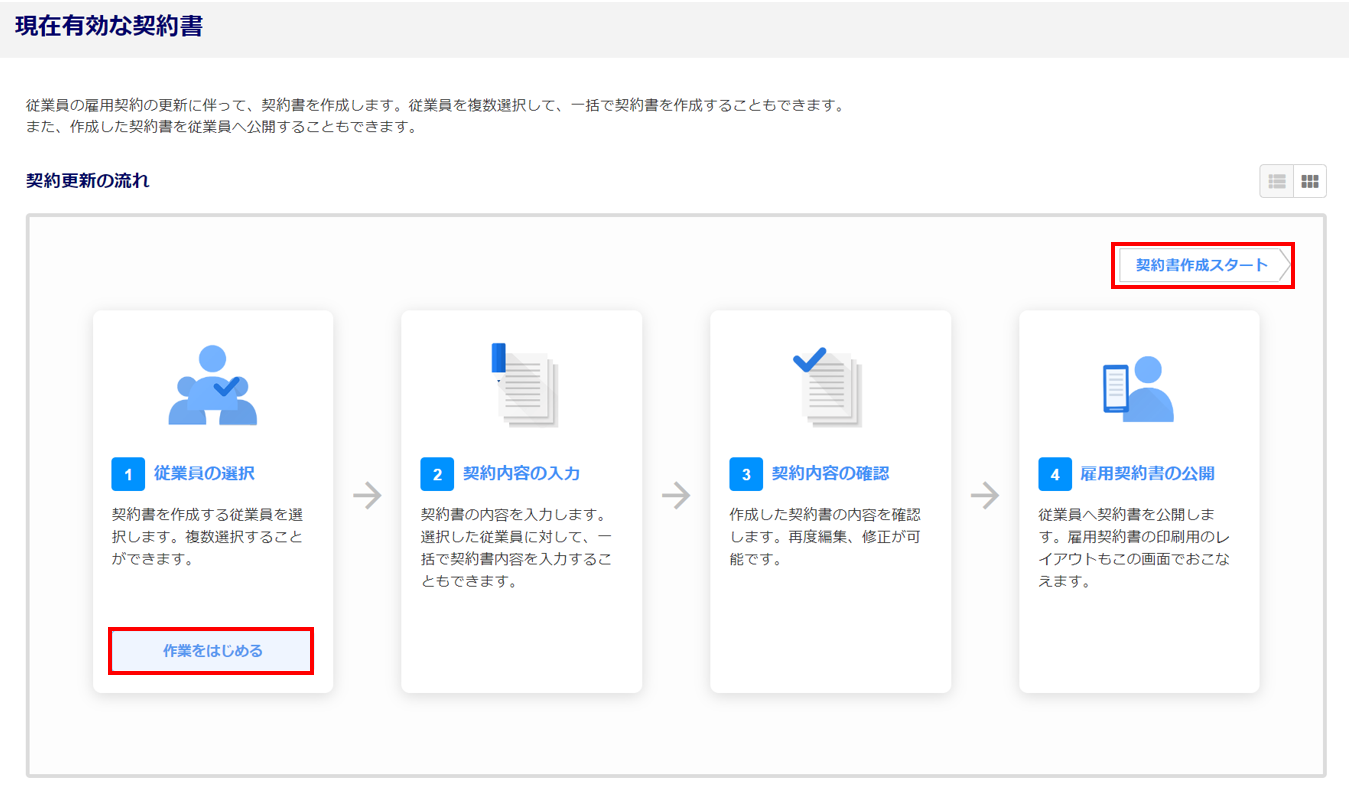Open the 契約内容の入力 step title
Viewport: 1350px width, 787px height.
(521, 473)
